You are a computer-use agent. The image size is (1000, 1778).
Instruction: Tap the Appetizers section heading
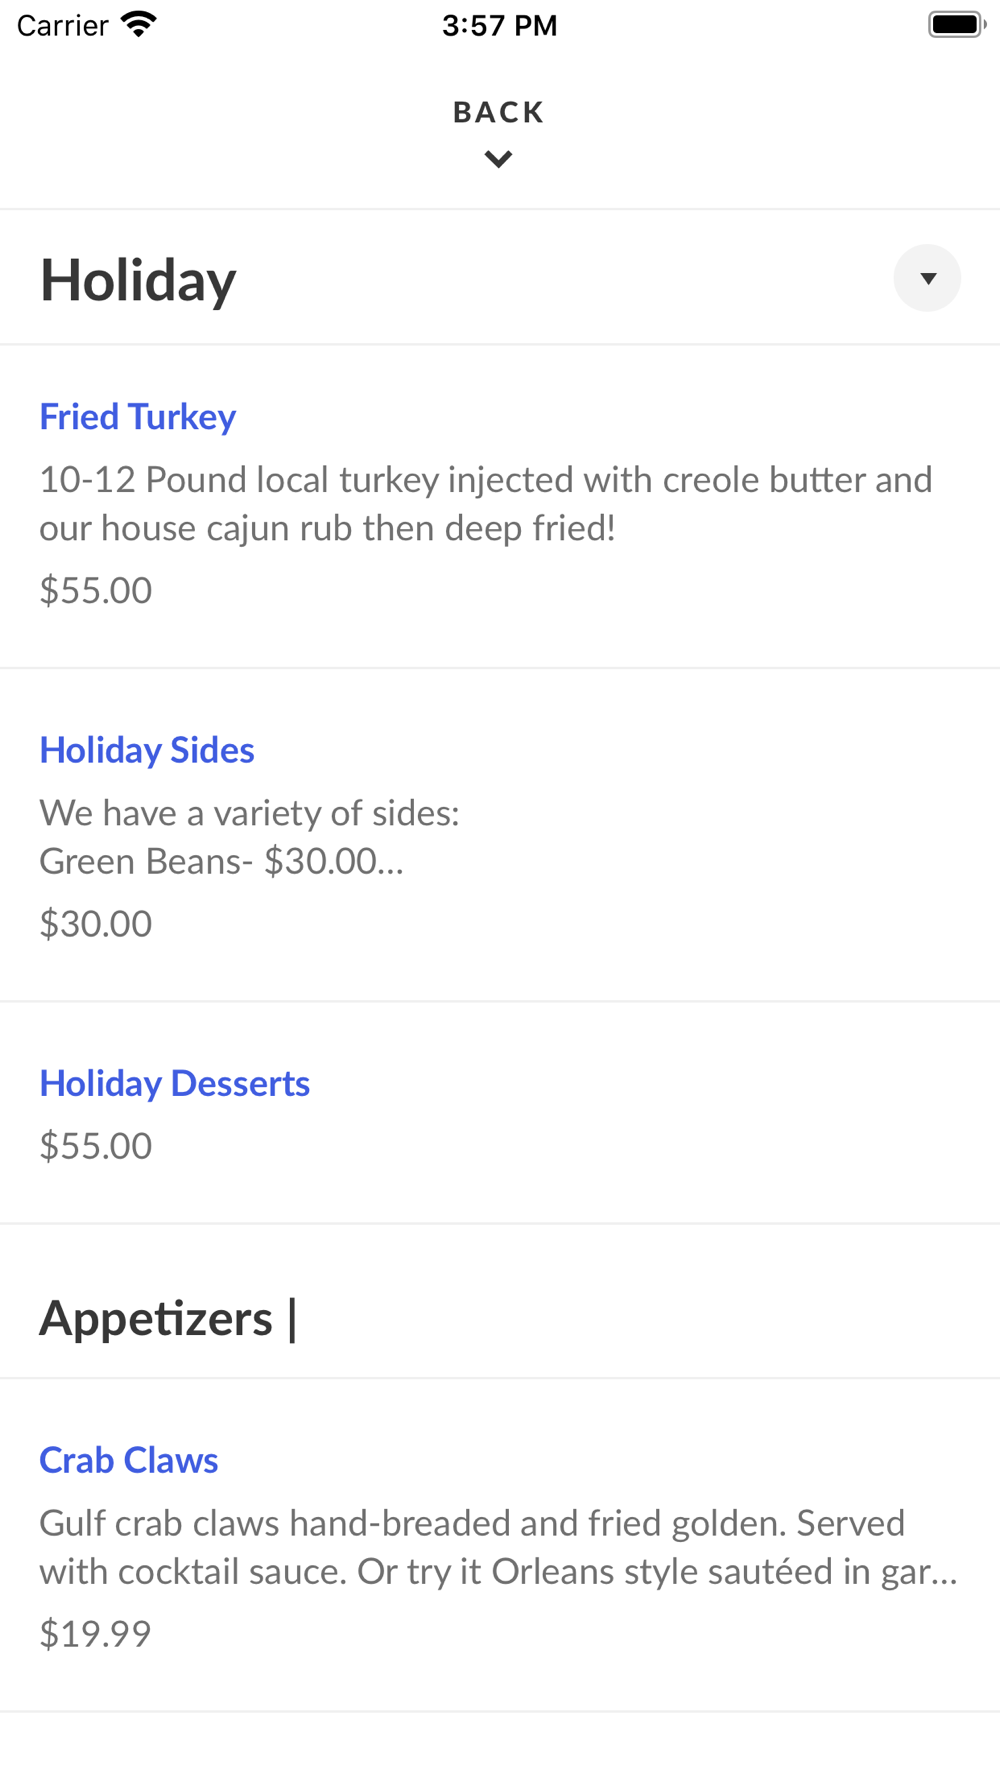[168, 1317]
